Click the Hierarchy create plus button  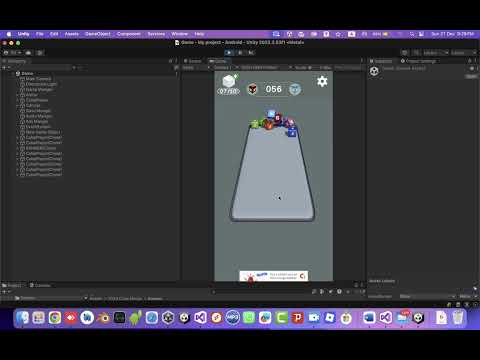(5, 68)
